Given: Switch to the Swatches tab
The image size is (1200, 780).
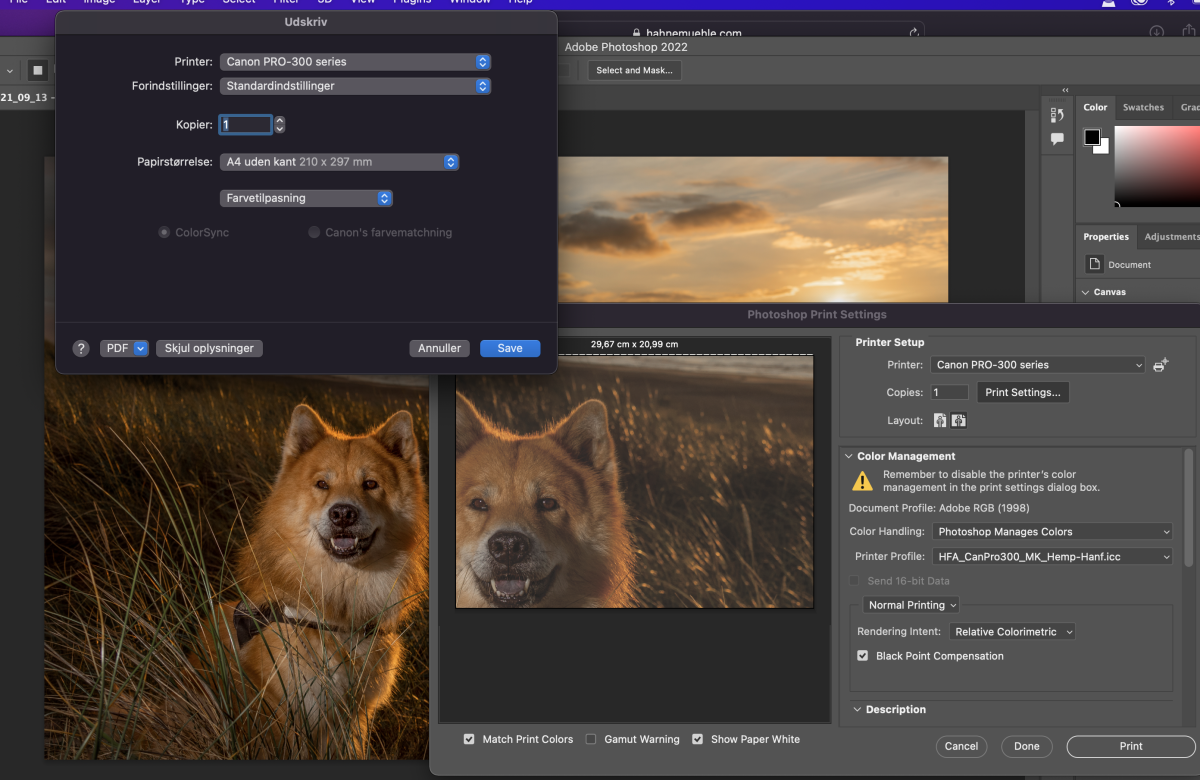Looking at the screenshot, I should (x=1143, y=107).
